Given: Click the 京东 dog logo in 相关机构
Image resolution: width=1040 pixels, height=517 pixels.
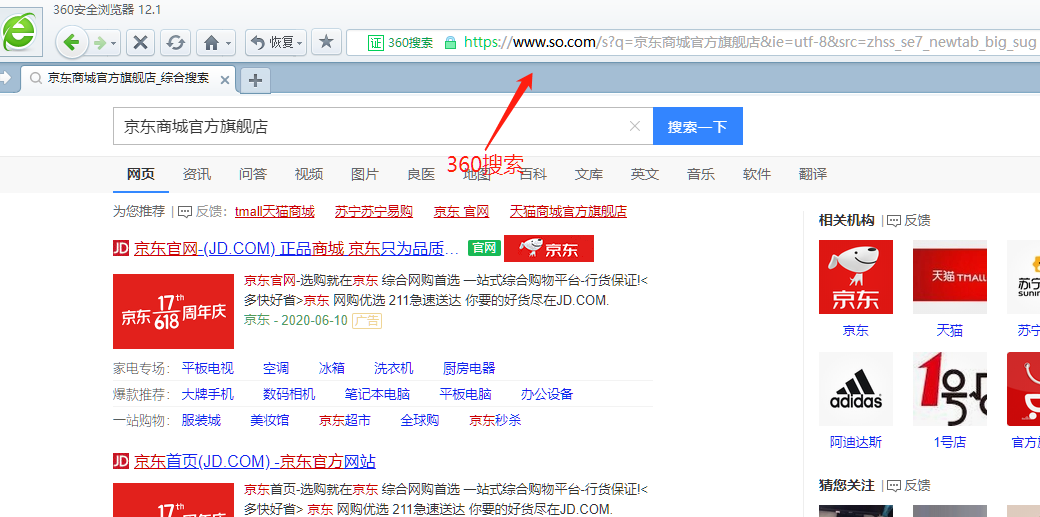Looking at the screenshot, I should coord(856,277).
